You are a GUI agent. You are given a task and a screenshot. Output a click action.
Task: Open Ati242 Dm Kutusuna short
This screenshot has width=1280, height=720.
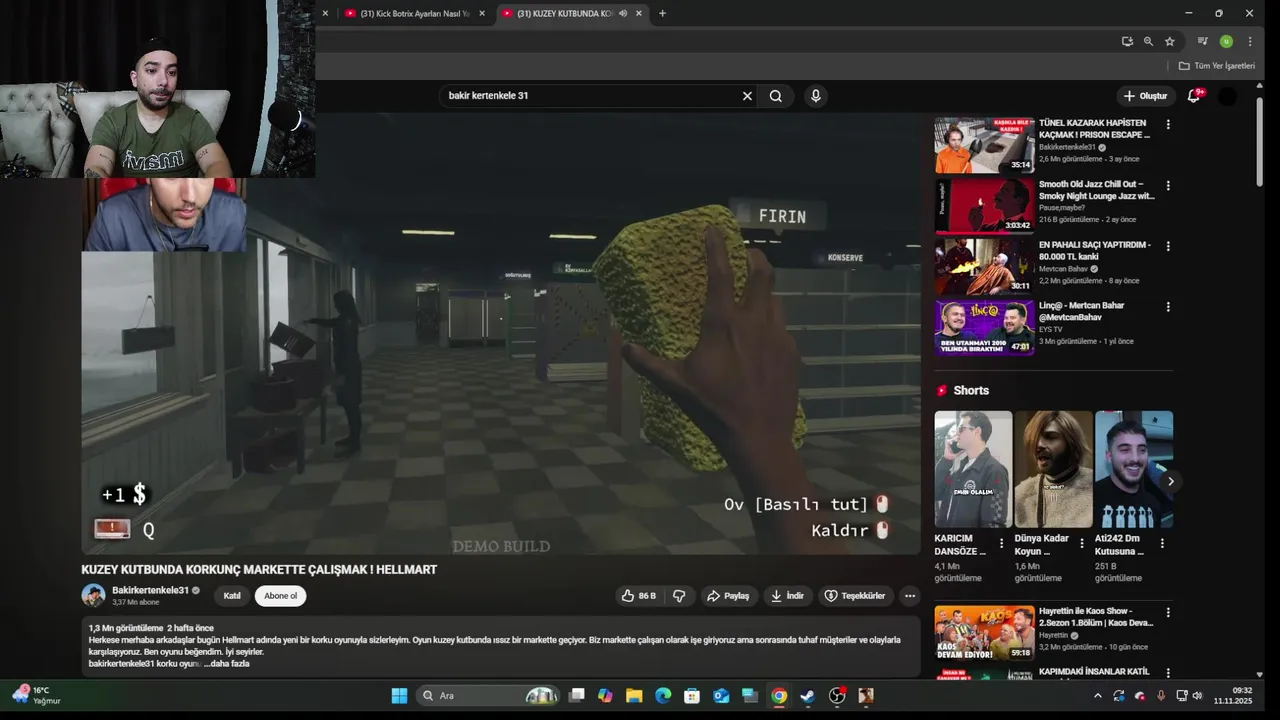click(1134, 469)
